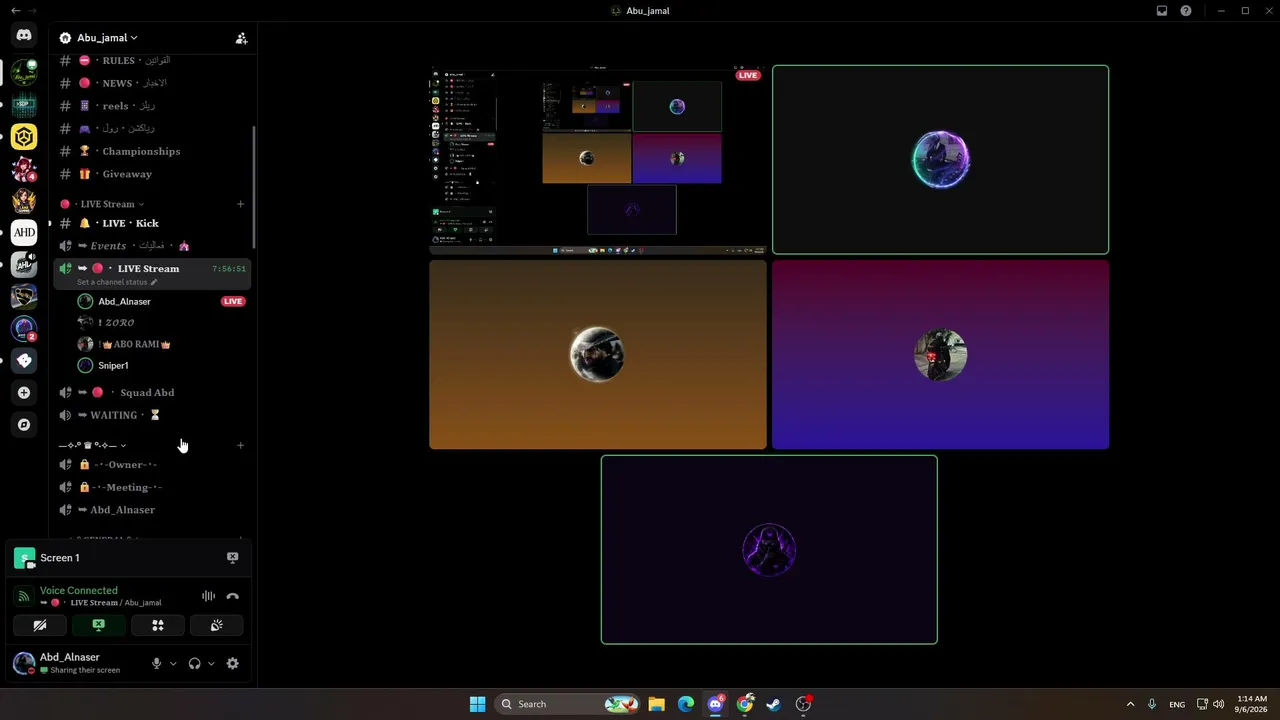The image size is (1280, 720).
Task: Open the soundboard icon
Action: 216,625
